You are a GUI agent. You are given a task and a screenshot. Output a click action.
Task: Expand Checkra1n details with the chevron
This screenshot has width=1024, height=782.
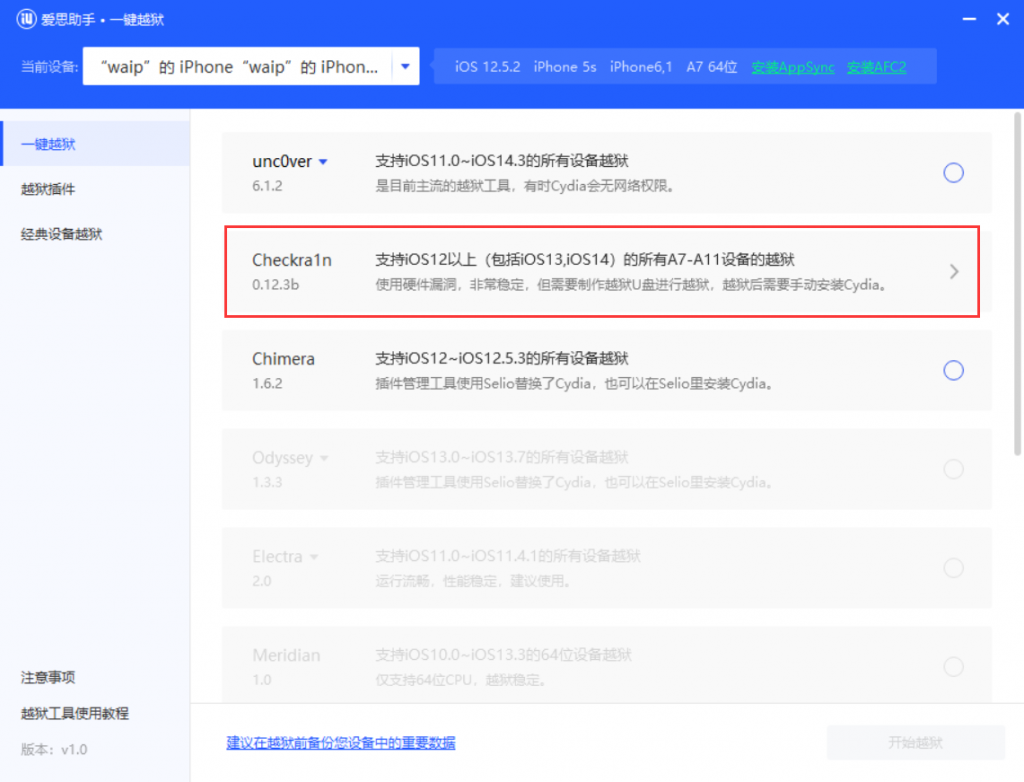tap(955, 271)
